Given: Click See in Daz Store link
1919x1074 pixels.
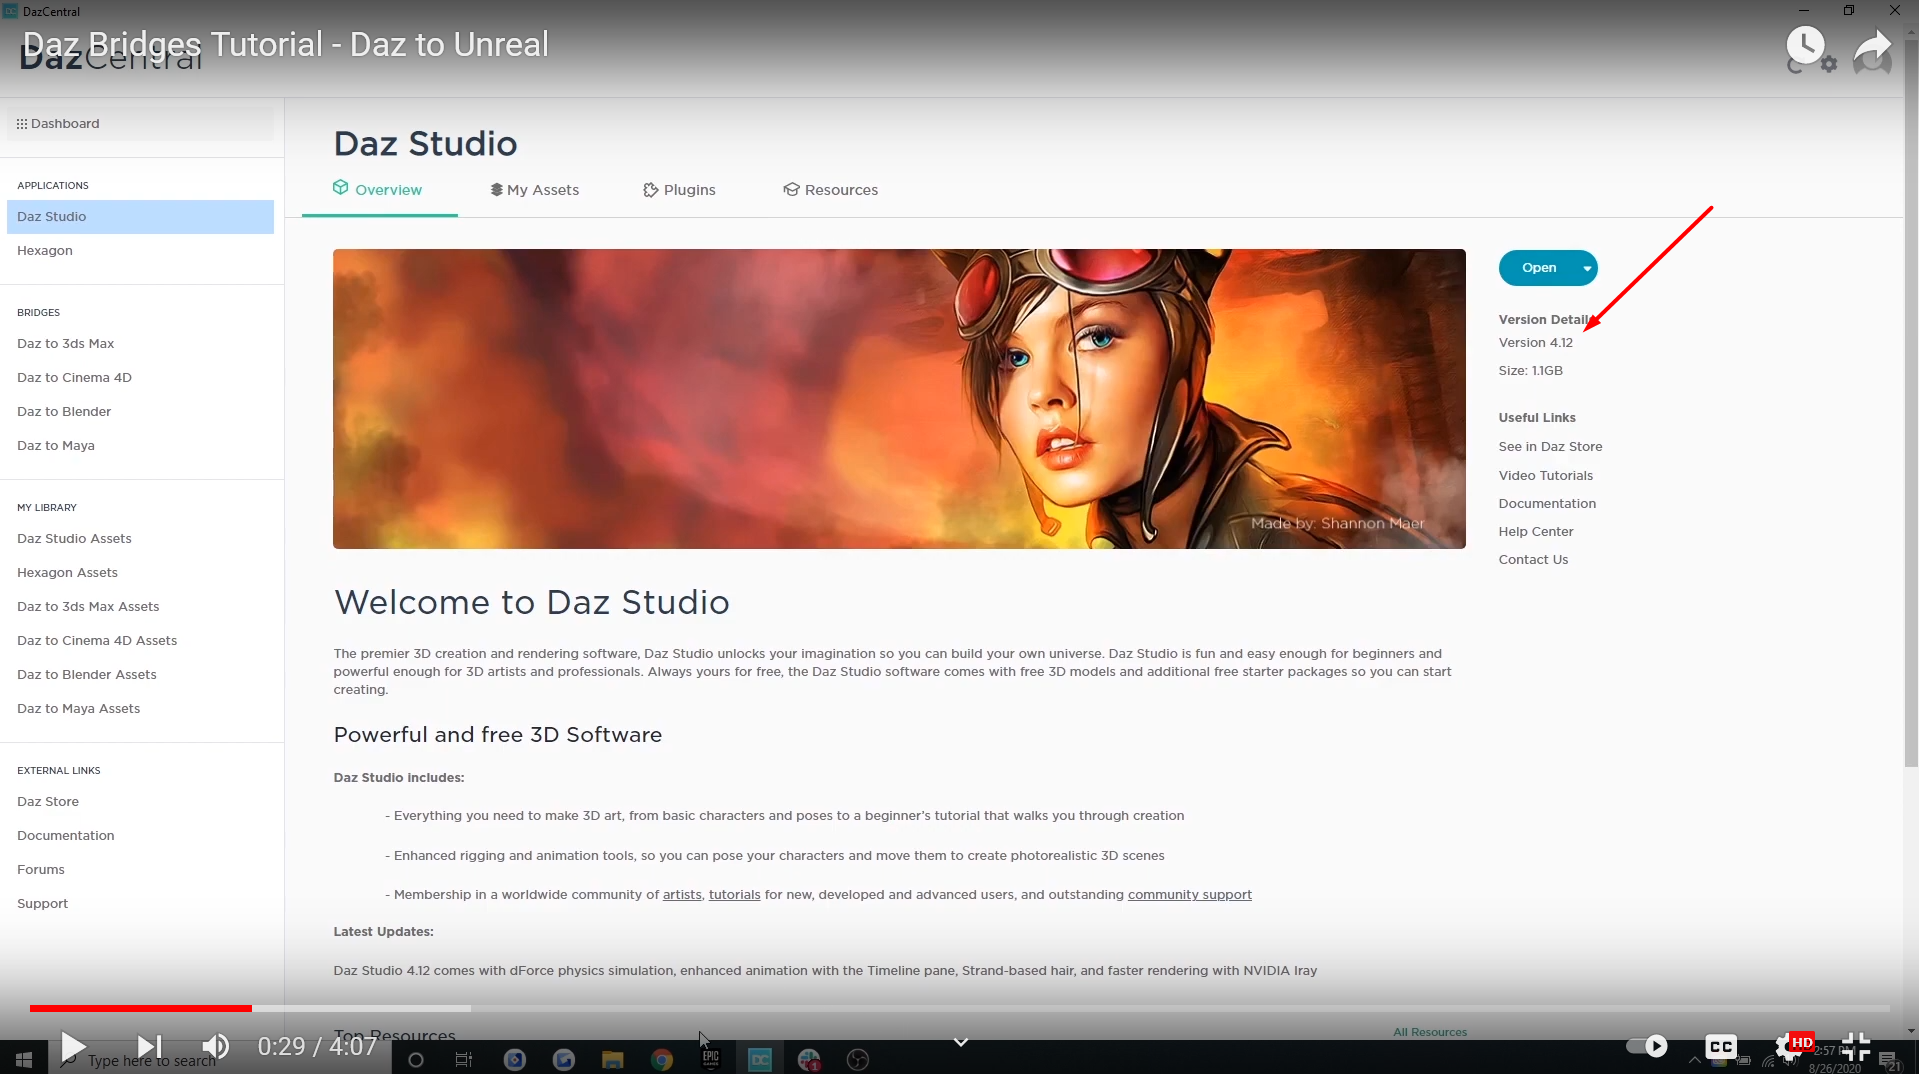Looking at the screenshot, I should tap(1550, 447).
